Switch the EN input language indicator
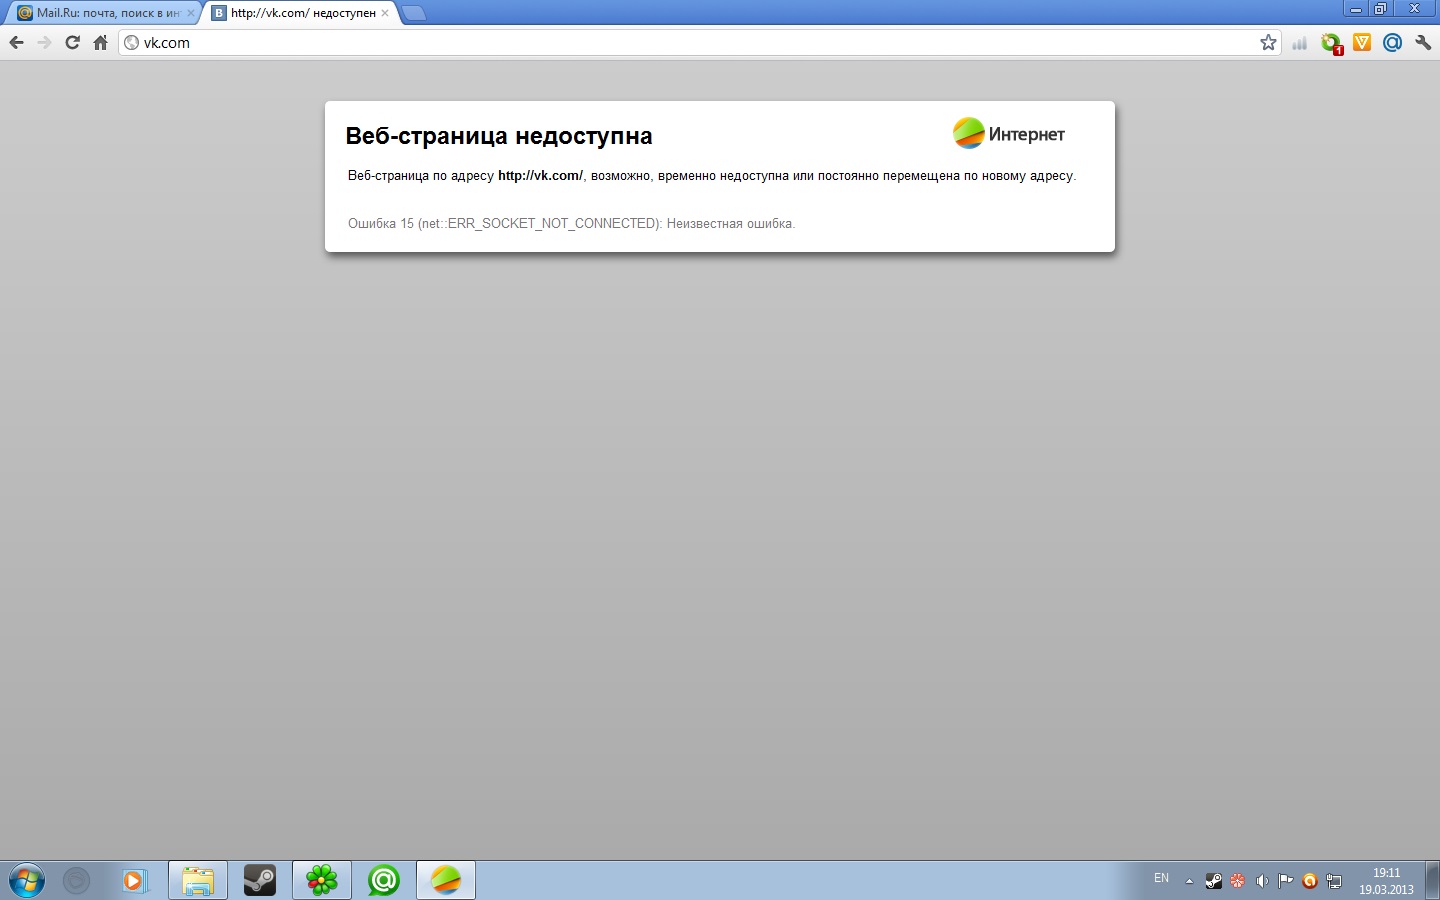Screen dimensions: 1440x900 (1161, 878)
